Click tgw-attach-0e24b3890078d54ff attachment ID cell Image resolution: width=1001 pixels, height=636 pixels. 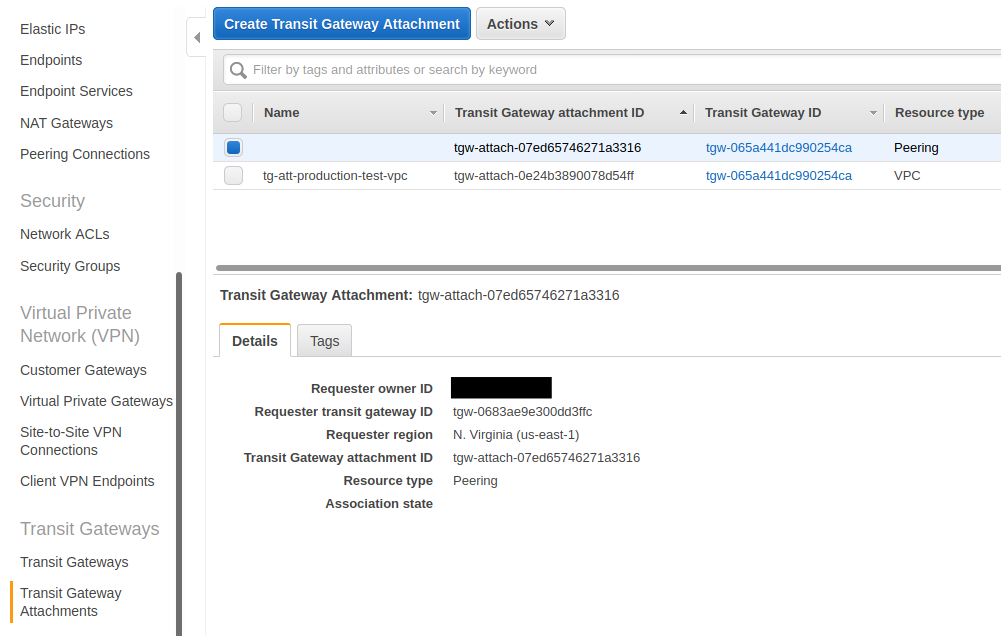pos(544,176)
